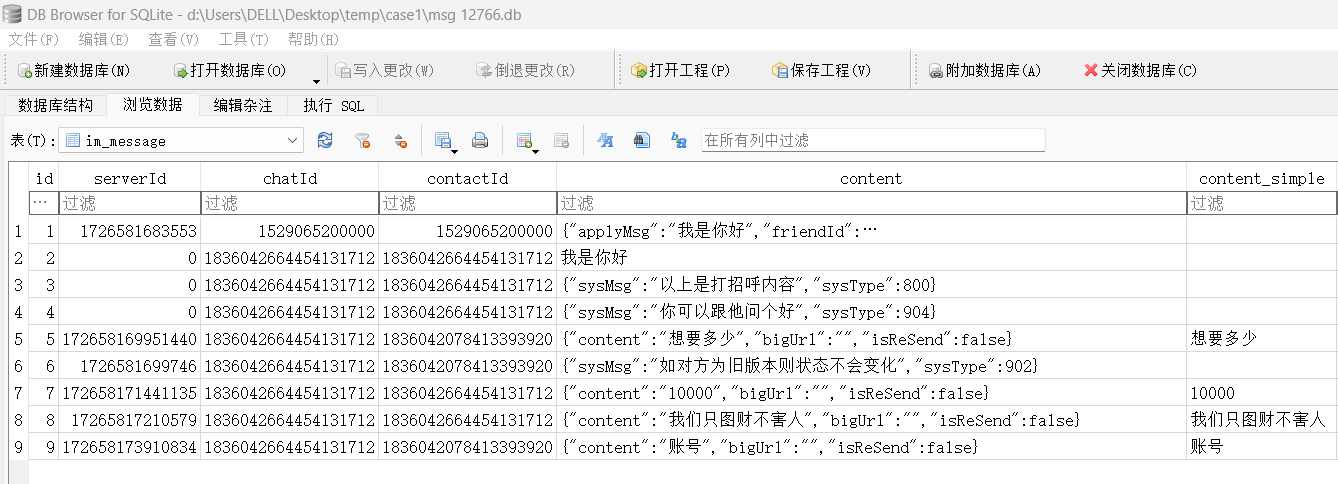Image resolution: width=1338 pixels, height=484 pixels.
Task: Click 关闭数据库(C) toolbar button
Action: pyautogui.click(x=1140, y=71)
